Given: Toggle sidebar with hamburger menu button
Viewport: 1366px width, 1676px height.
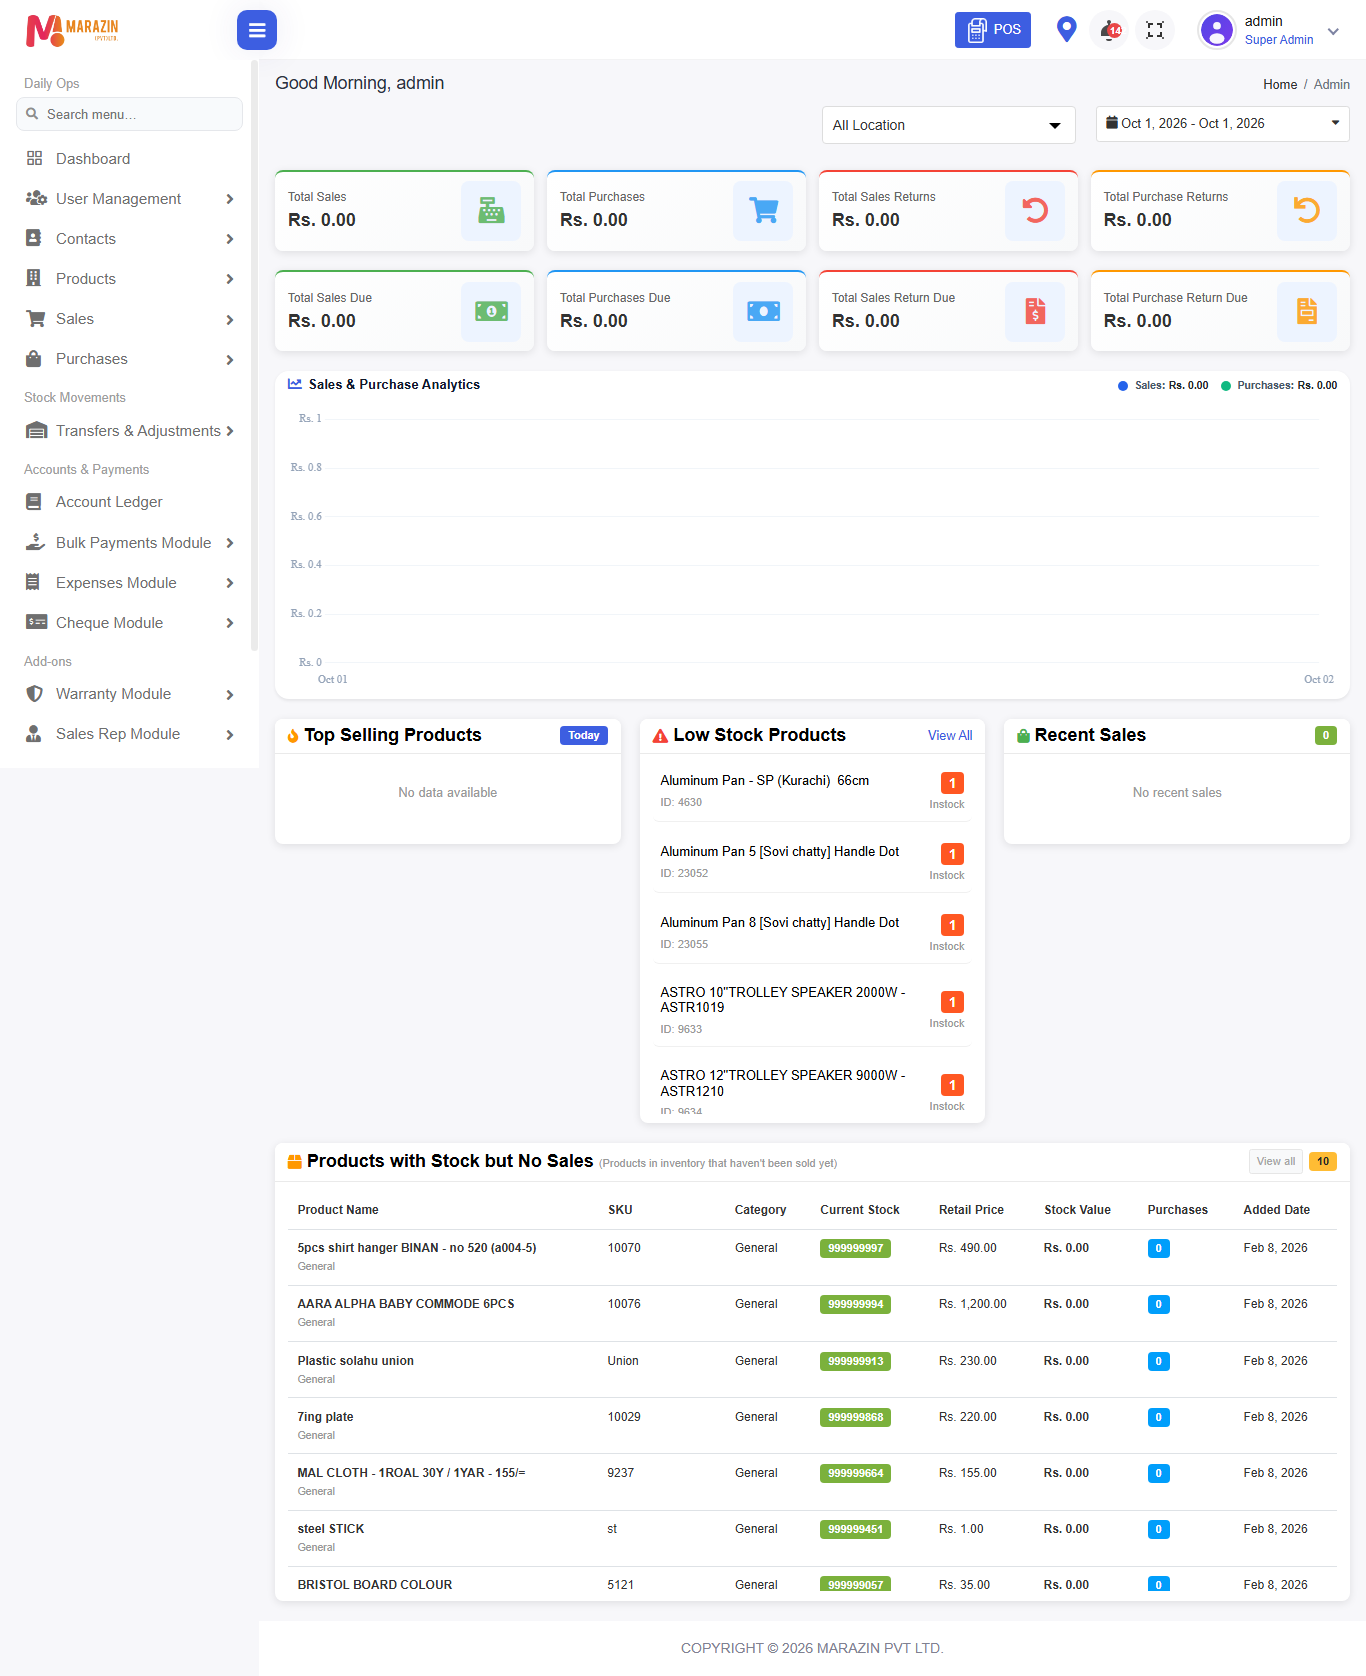Looking at the screenshot, I should pyautogui.click(x=257, y=30).
